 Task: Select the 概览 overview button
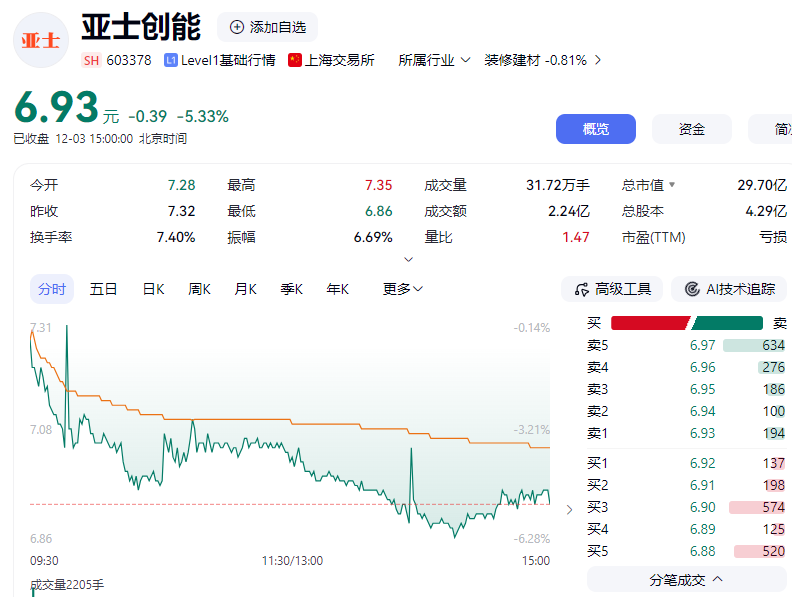click(x=596, y=129)
